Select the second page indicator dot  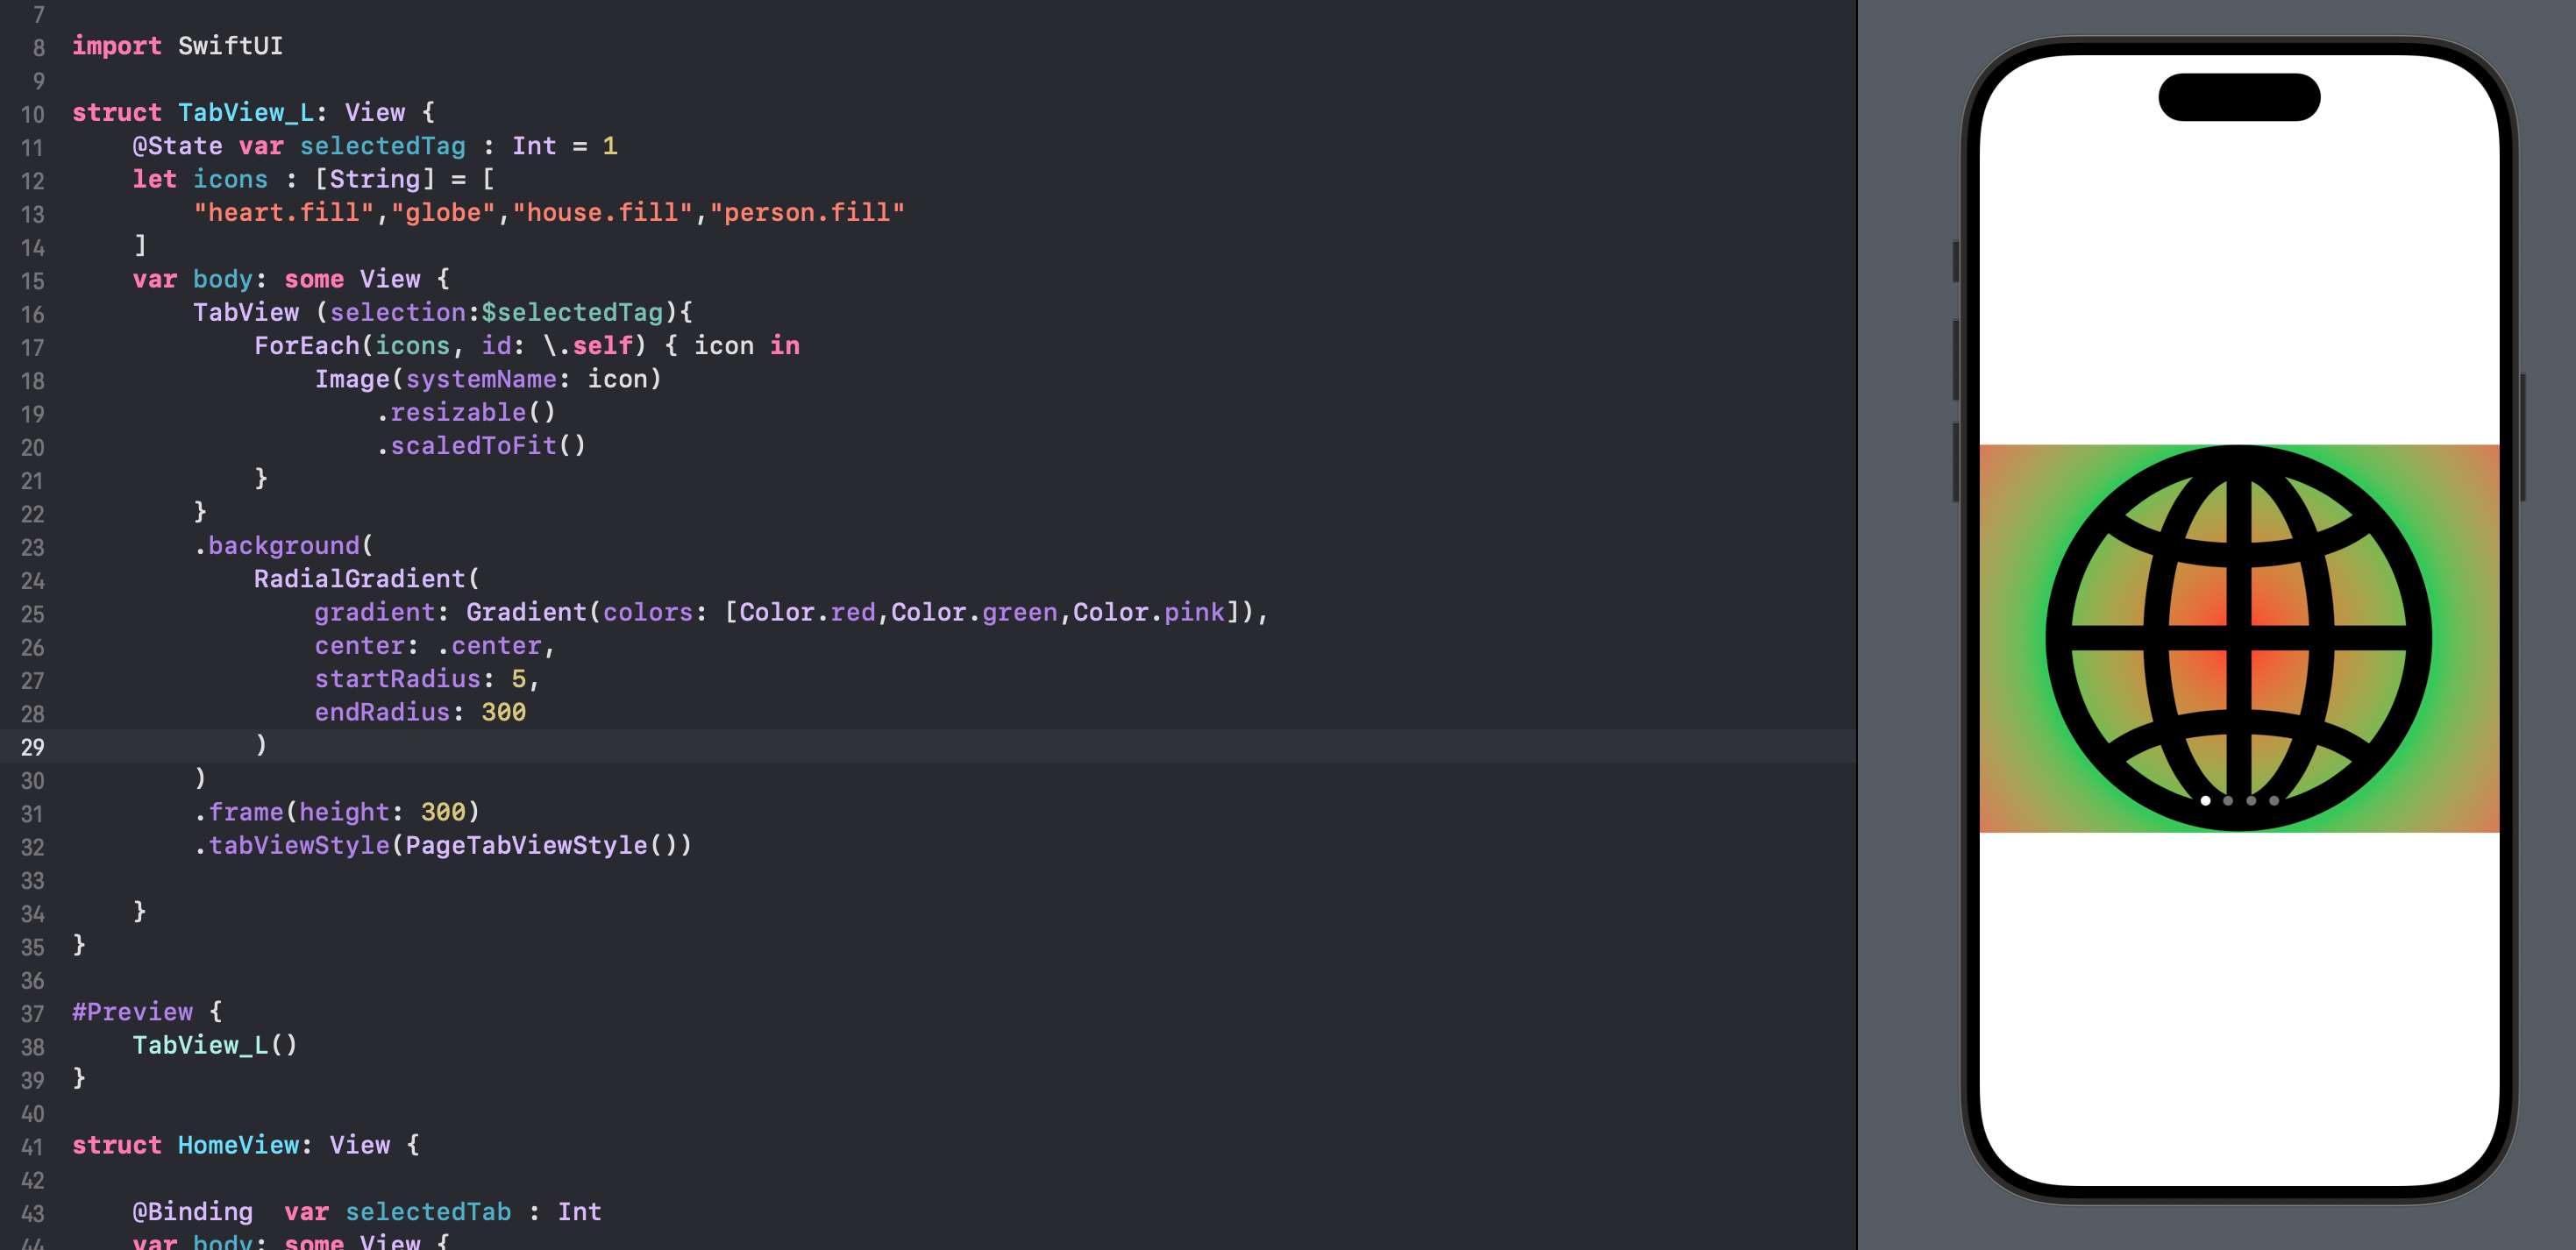tap(2228, 800)
